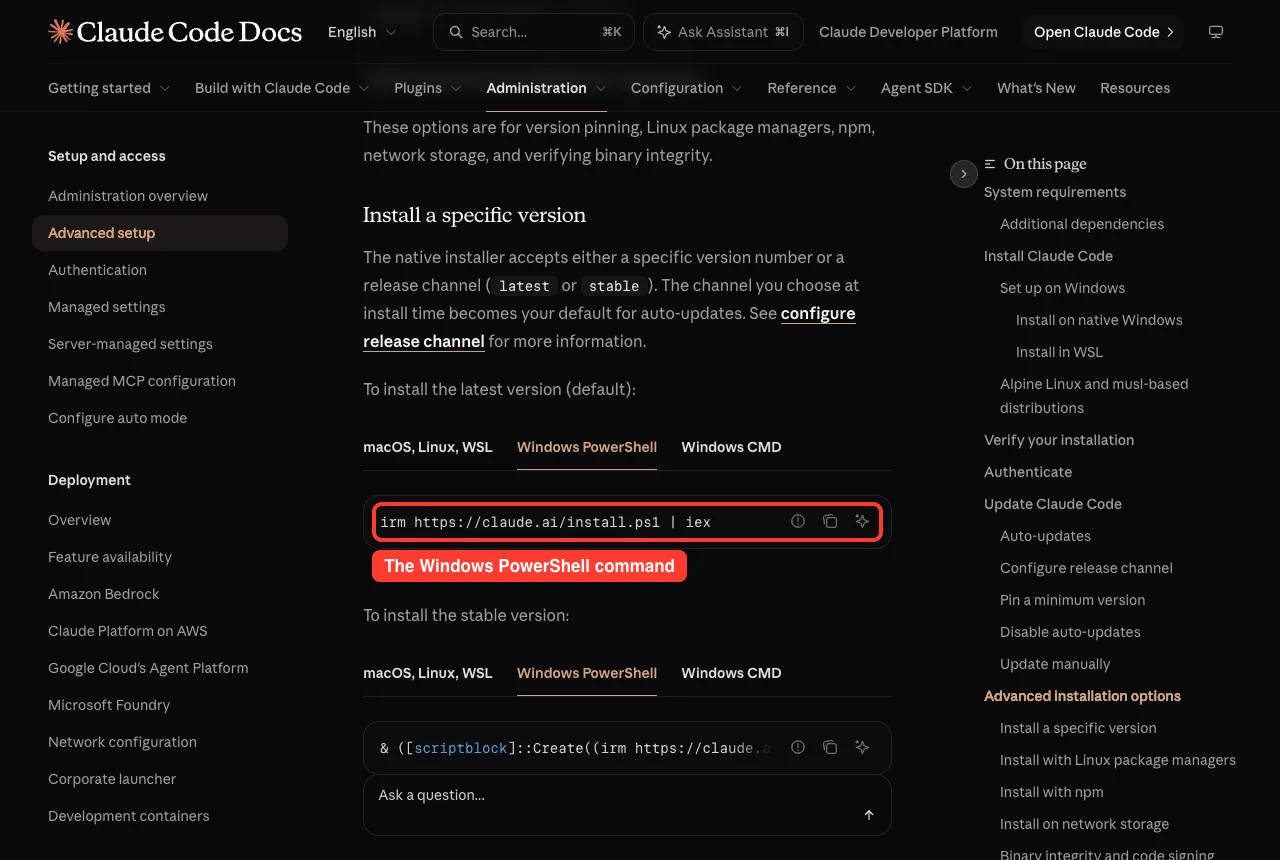Click the sparkle icon on the scriptblock code block
The width and height of the screenshot is (1280, 860).
point(862,747)
